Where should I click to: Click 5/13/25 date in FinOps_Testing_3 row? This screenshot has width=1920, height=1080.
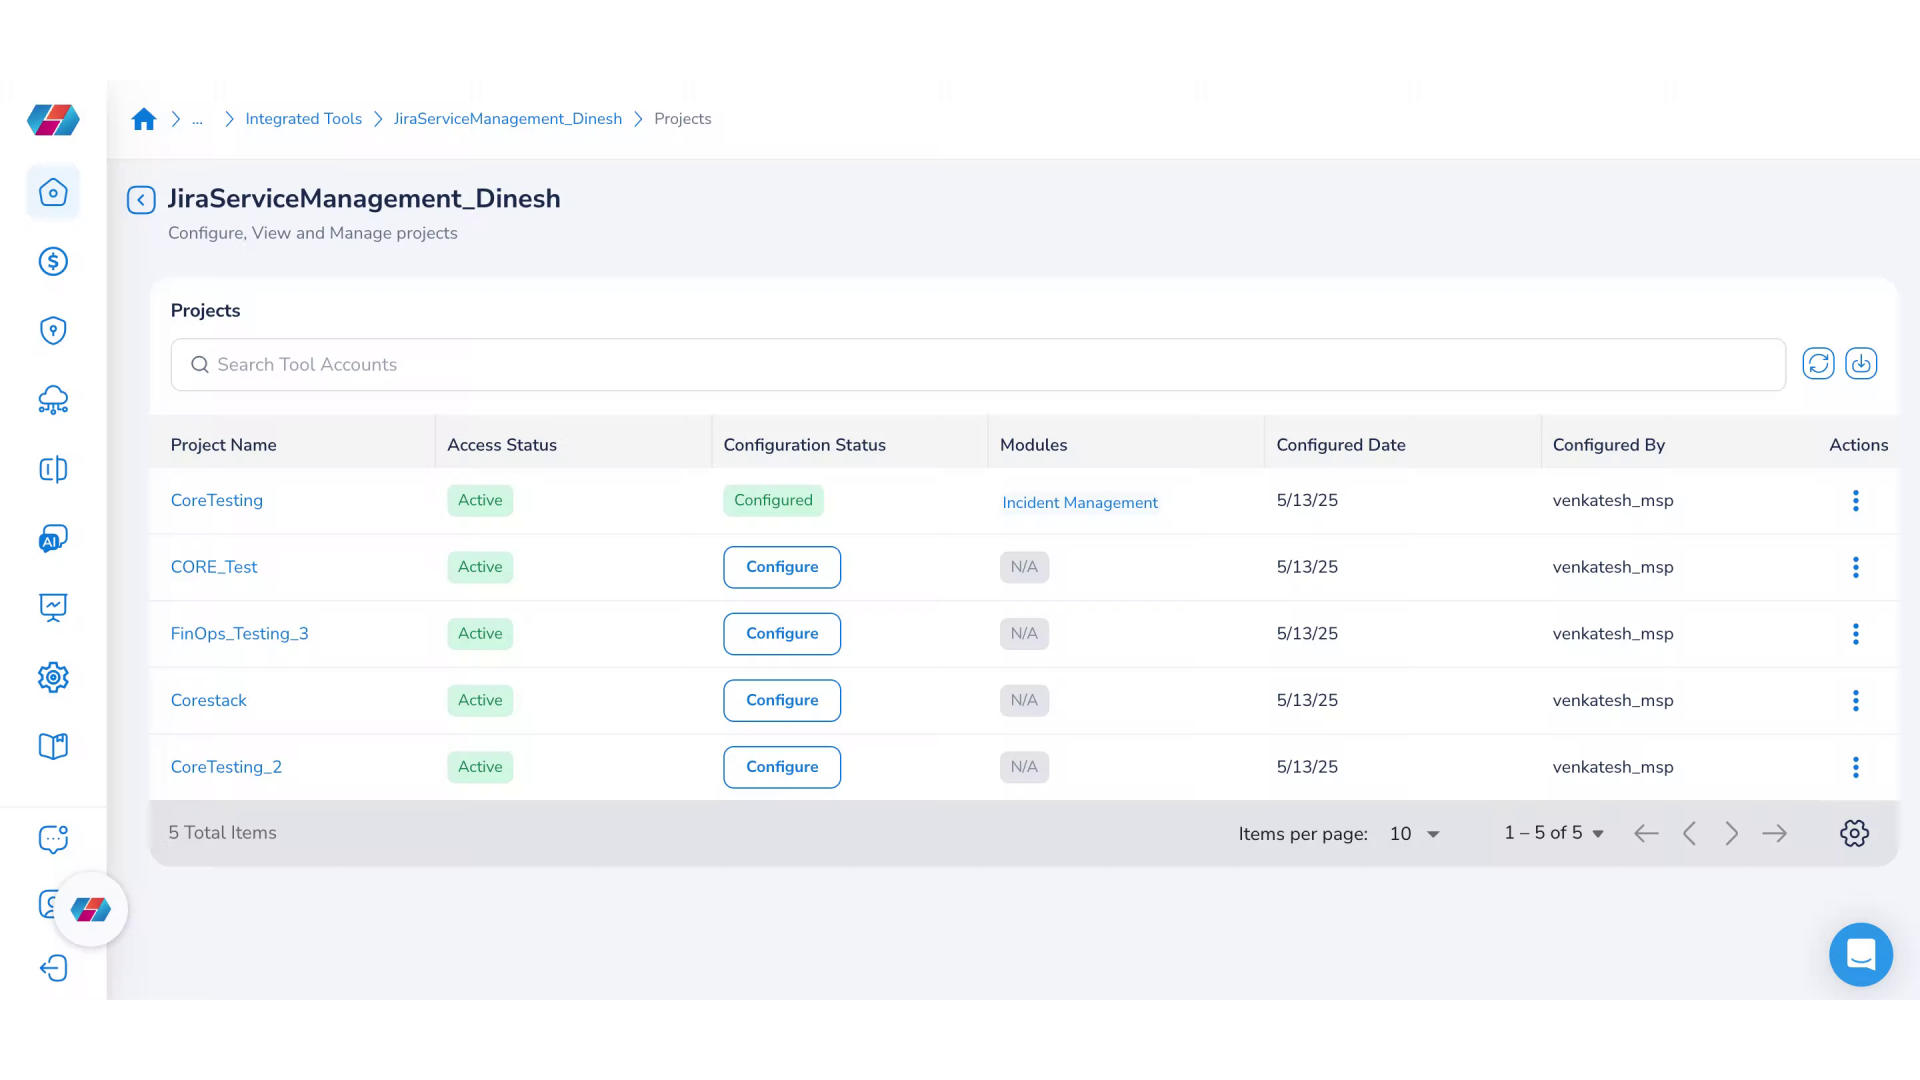click(1307, 634)
